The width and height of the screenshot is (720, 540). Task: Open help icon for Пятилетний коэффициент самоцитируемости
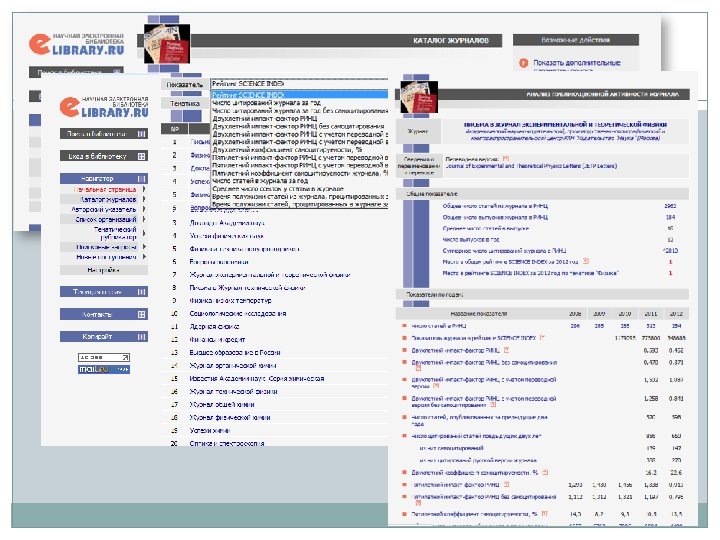point(545,513)
